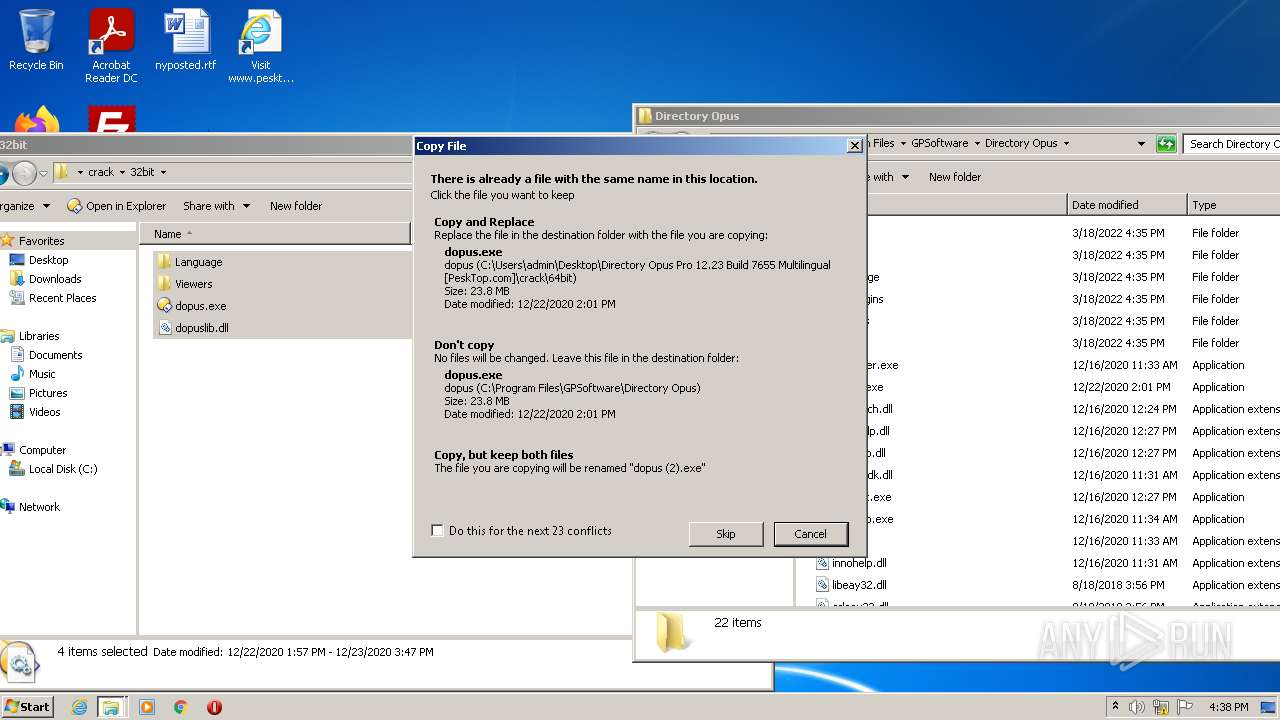
Task: Click Cancel in Copy File dialog
Action: (810, 534)
